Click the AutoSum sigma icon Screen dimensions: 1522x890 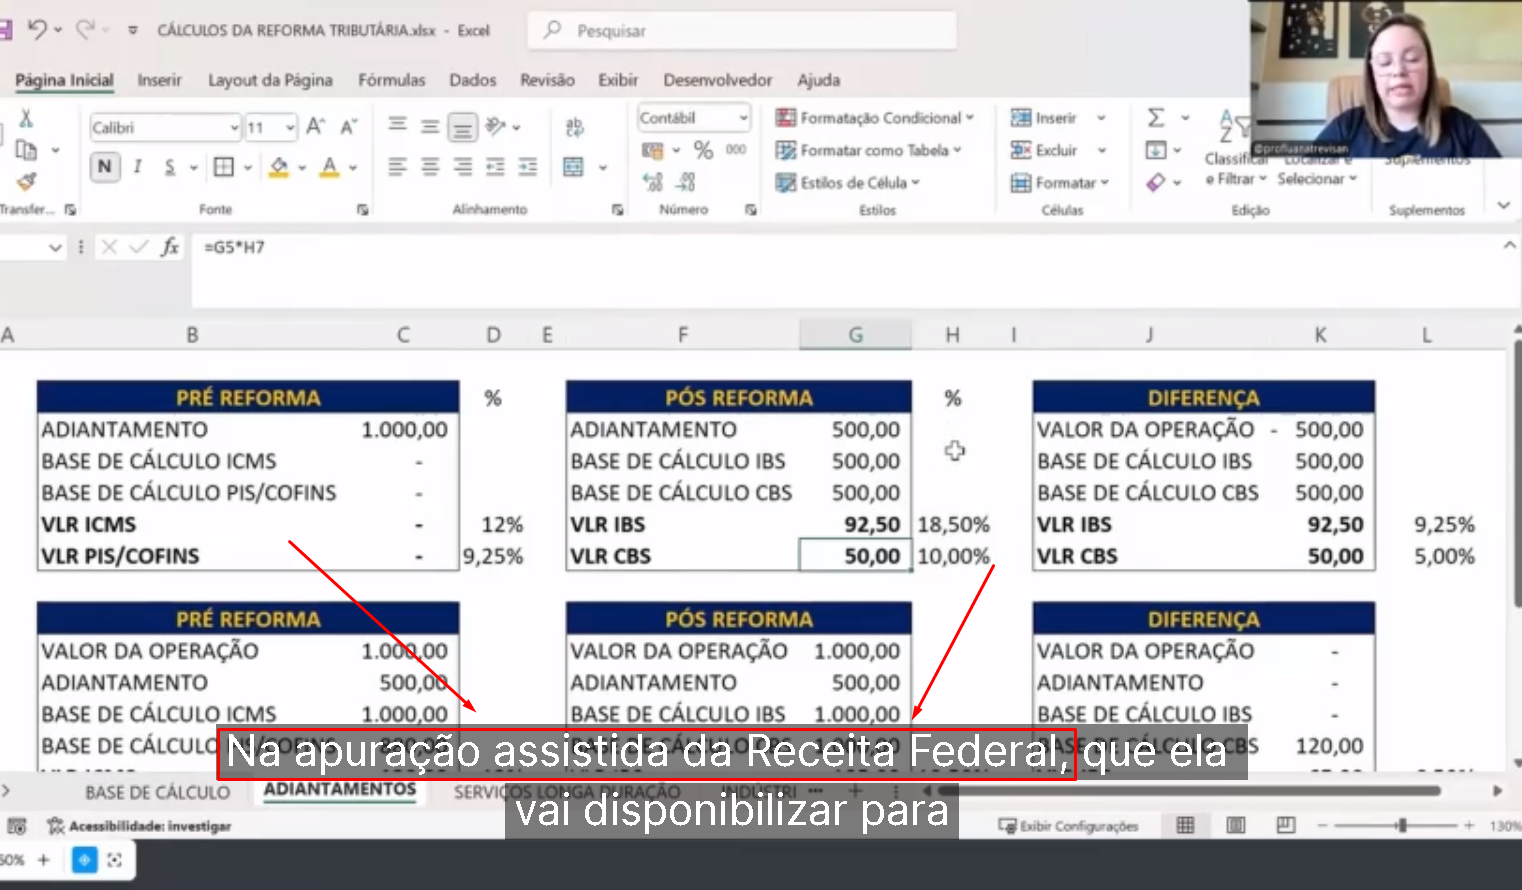(1156, 118)
